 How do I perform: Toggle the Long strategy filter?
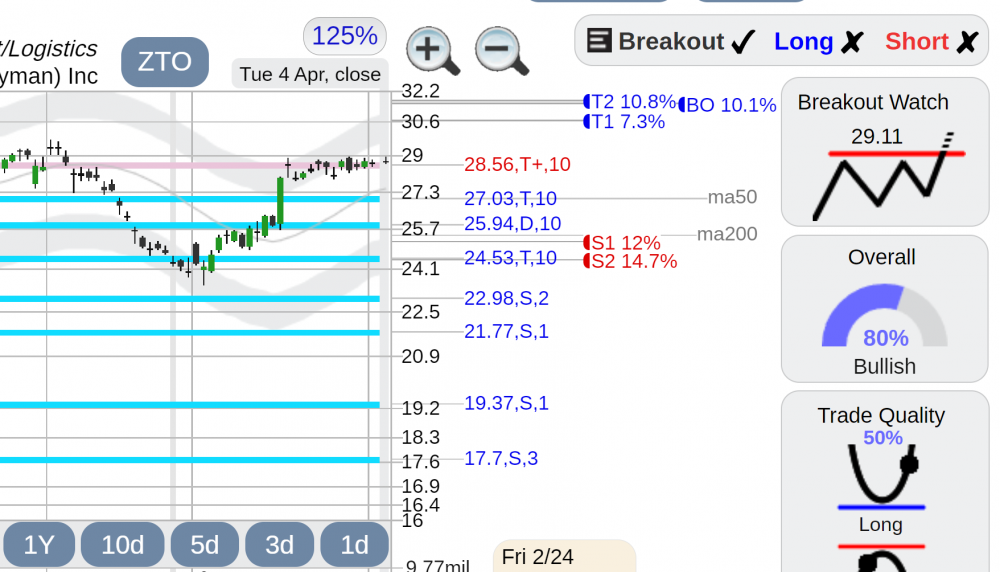(818, 41)
